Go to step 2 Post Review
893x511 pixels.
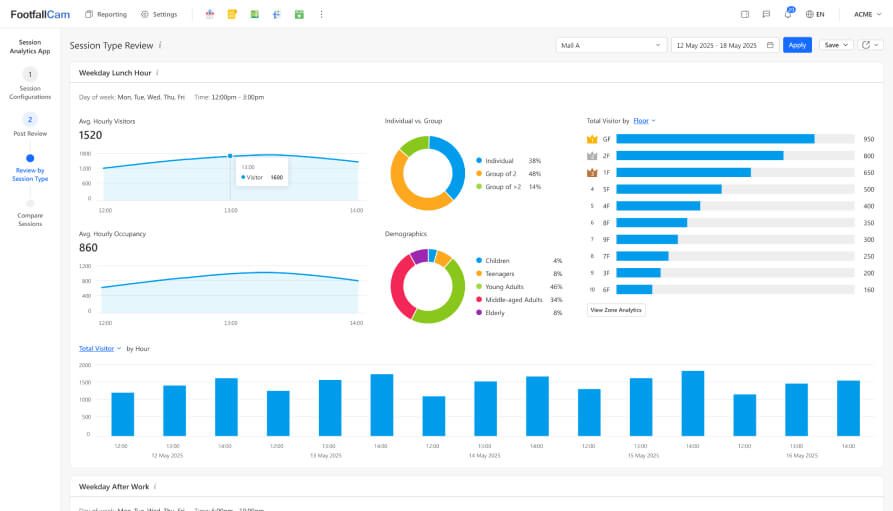click(x=30, y=125)
